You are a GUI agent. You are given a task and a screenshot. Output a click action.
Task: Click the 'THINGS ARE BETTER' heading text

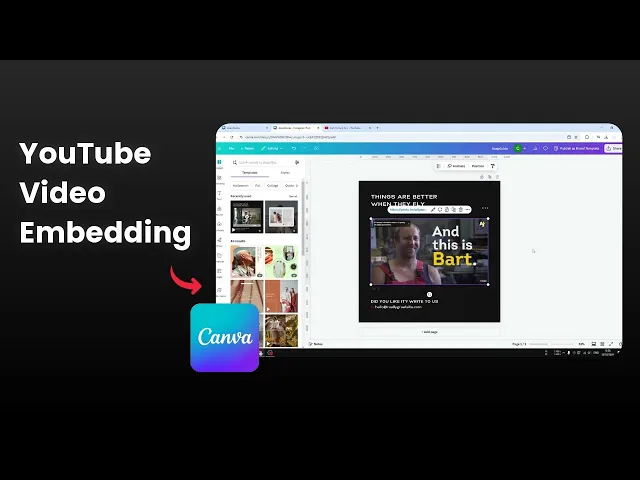coord(404,197)
